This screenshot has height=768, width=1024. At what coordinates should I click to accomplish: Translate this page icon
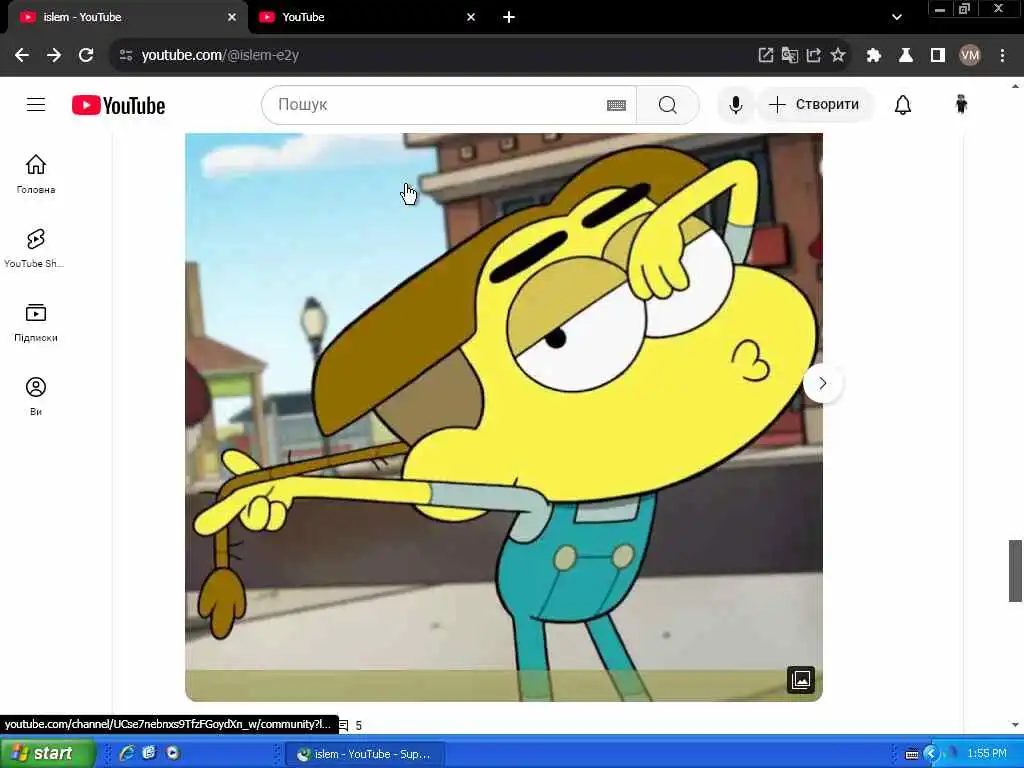[790, 55]
